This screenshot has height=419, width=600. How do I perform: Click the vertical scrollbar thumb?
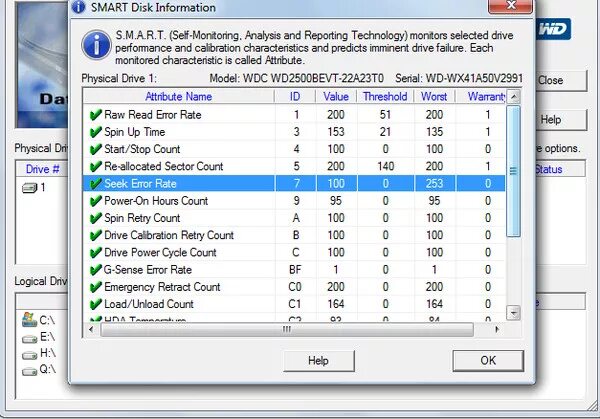point(514,171)
